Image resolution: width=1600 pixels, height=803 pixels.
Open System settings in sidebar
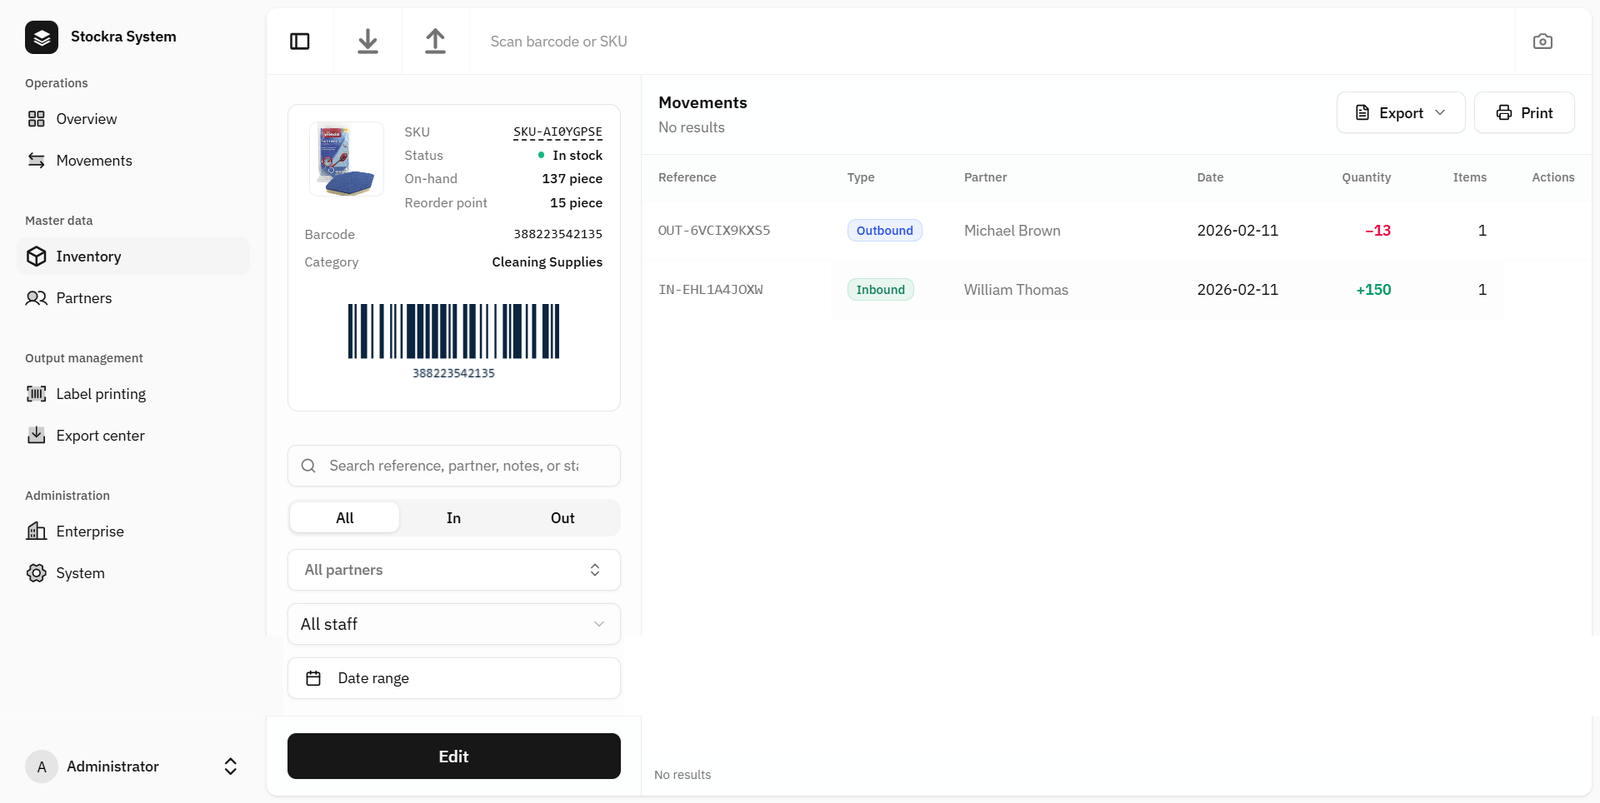click(80, 573)
